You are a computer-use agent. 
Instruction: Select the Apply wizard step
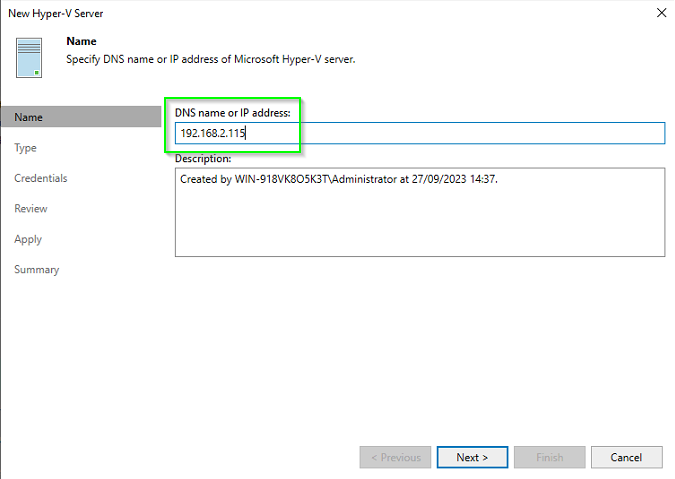point(28,239)
